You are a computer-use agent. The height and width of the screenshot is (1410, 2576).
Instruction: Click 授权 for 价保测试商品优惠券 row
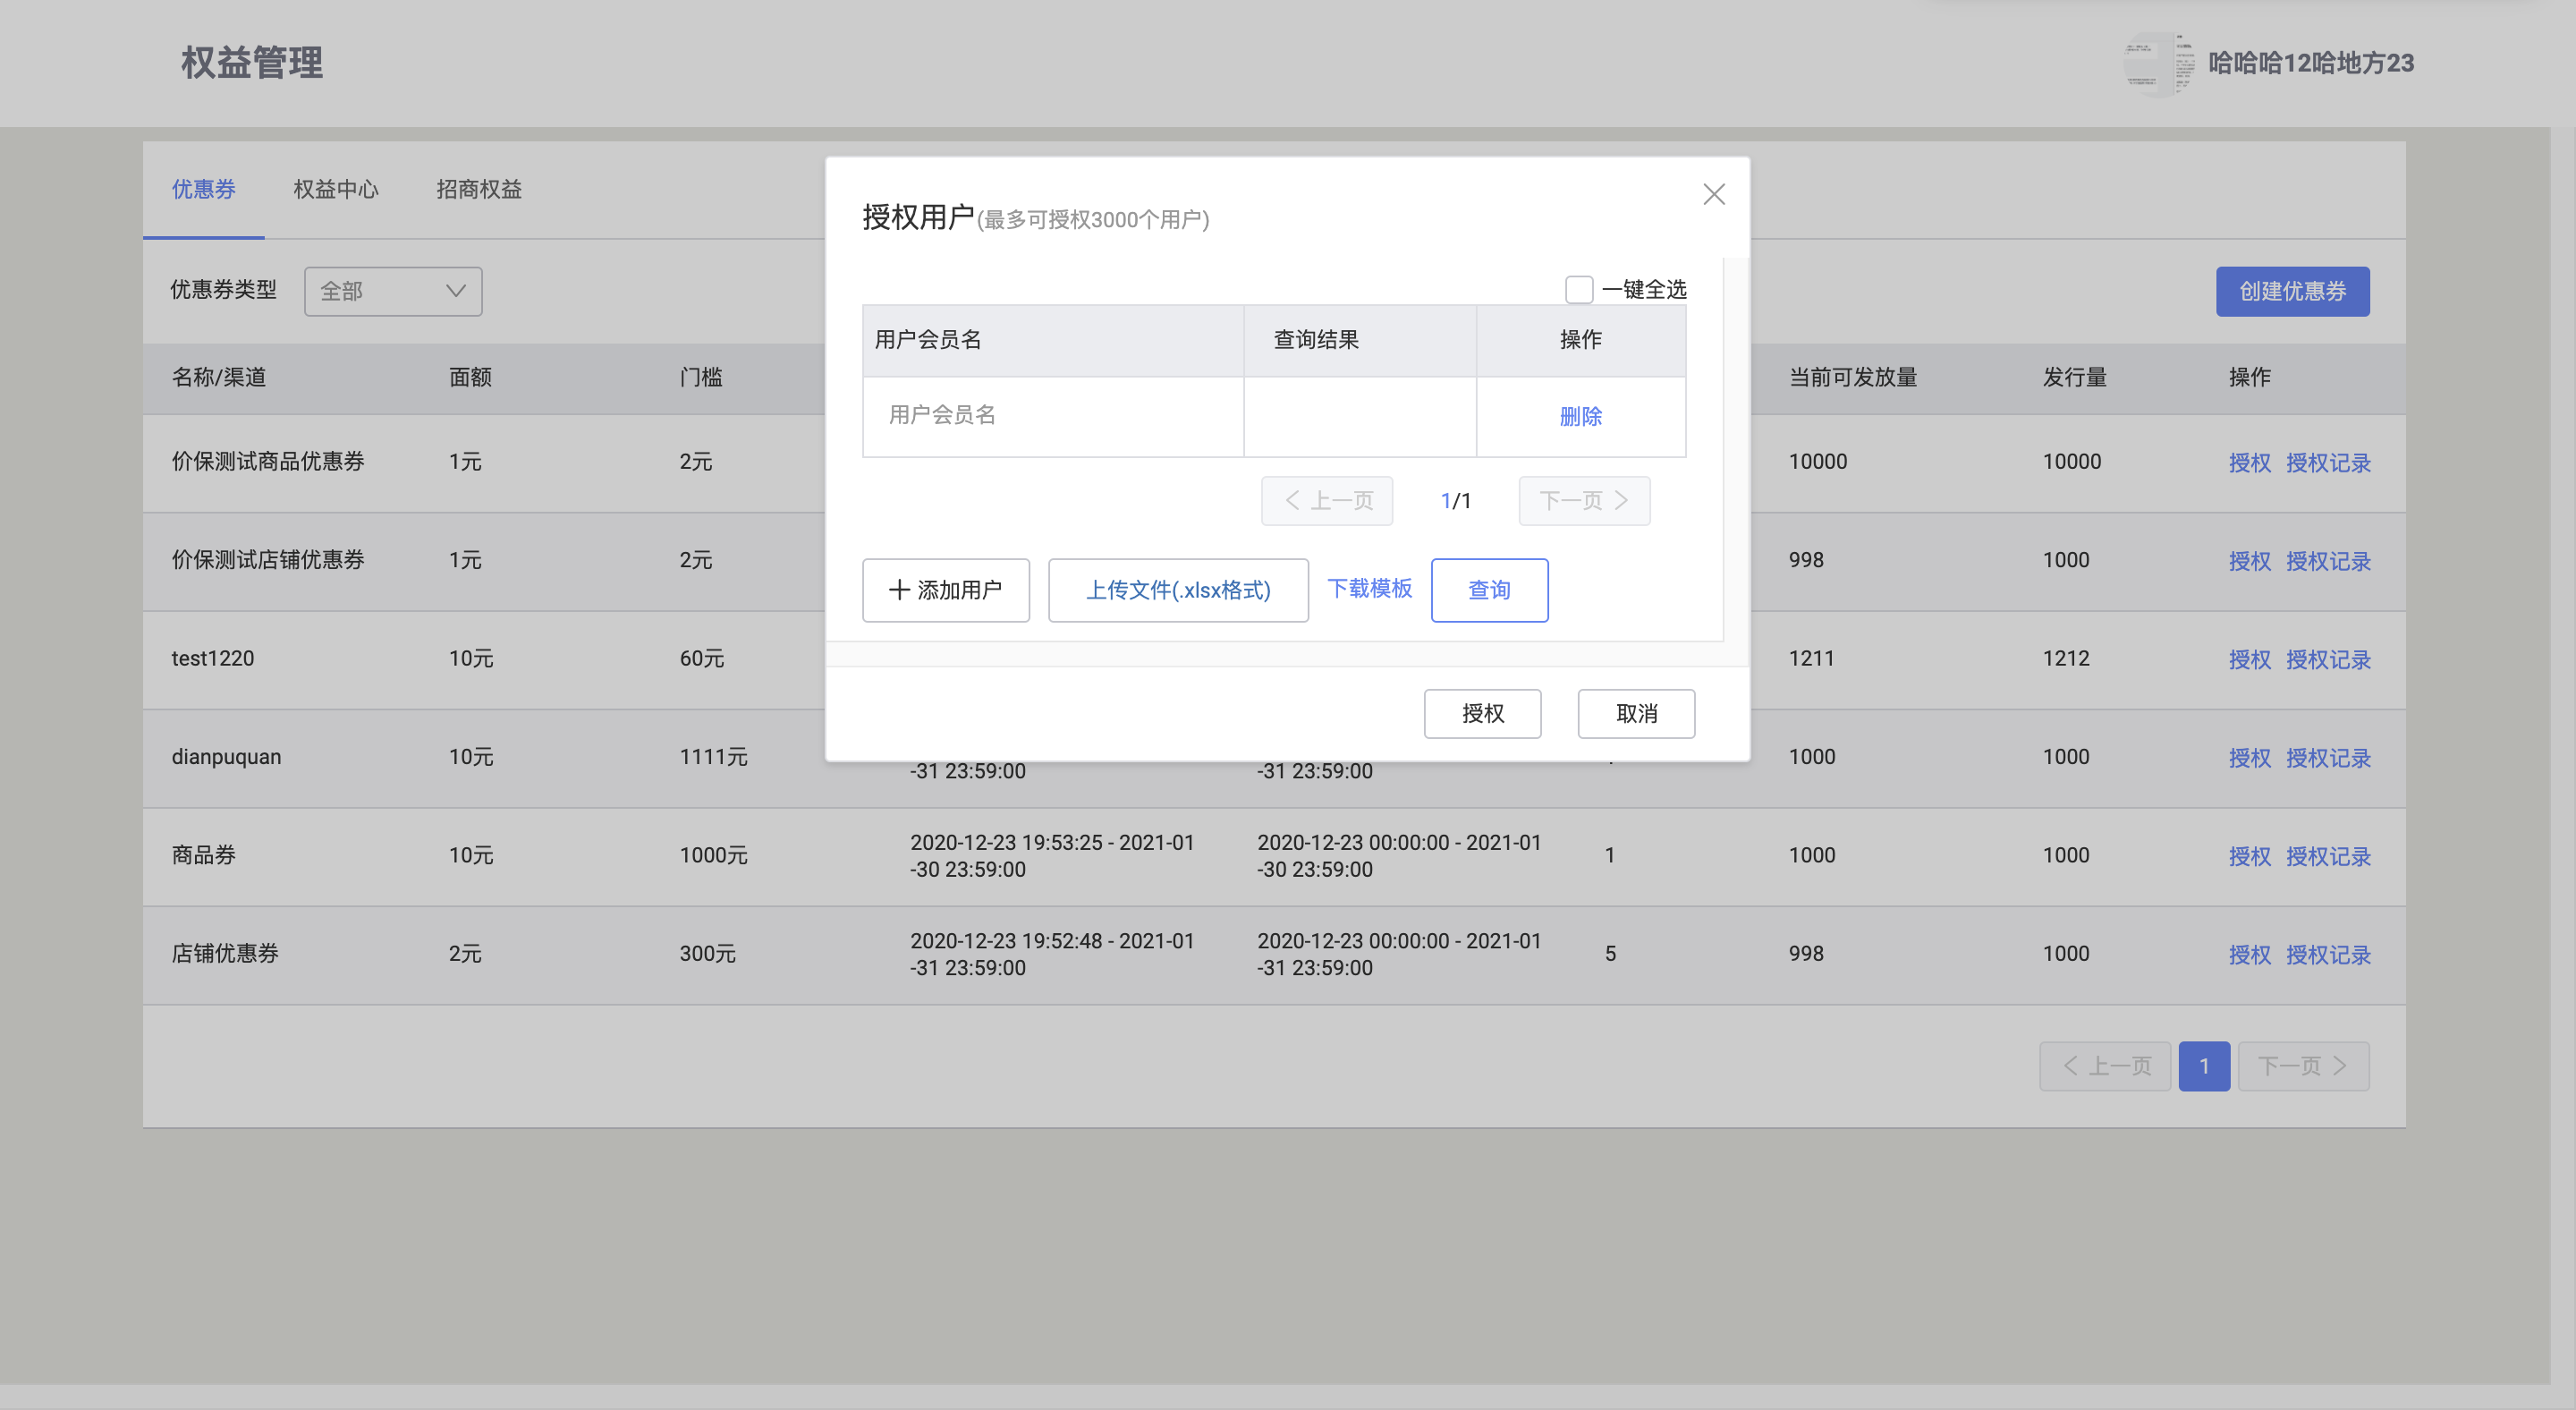2249,463
